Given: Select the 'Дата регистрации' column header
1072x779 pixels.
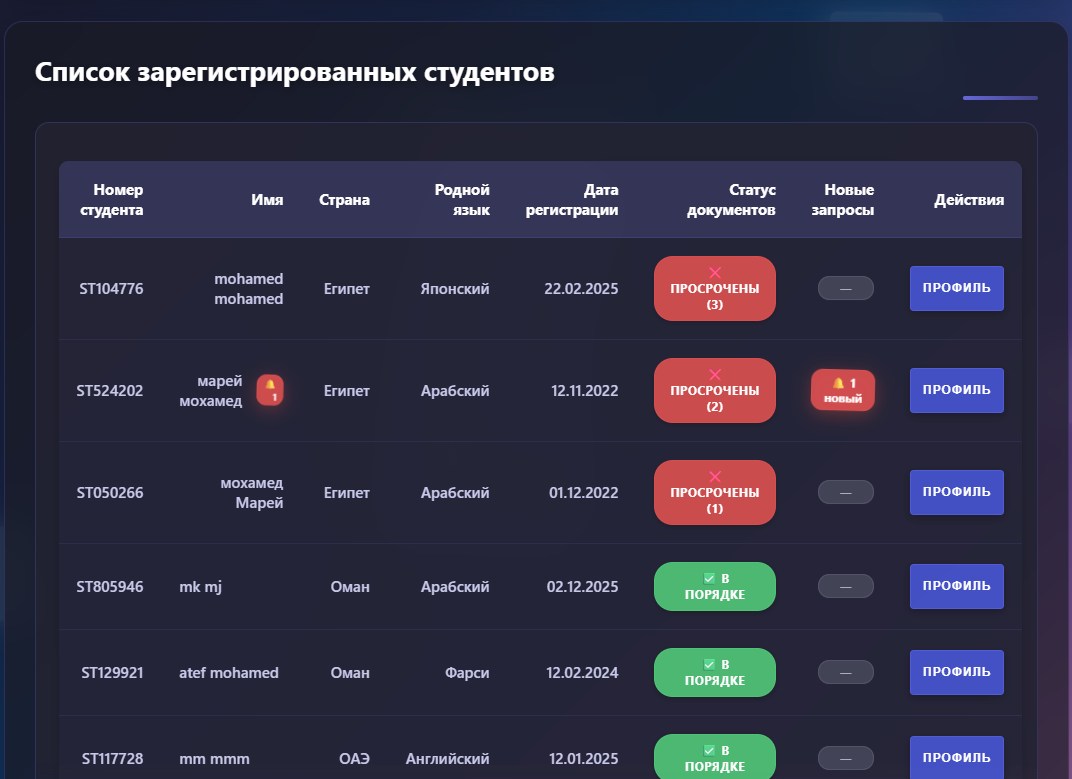Looking at the screenshot, I should (572, 199).
